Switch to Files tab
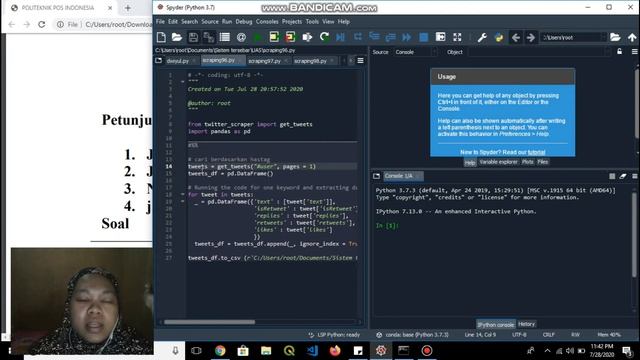The height and width of the screenshot is (360, 640). [x=542, y=162]
